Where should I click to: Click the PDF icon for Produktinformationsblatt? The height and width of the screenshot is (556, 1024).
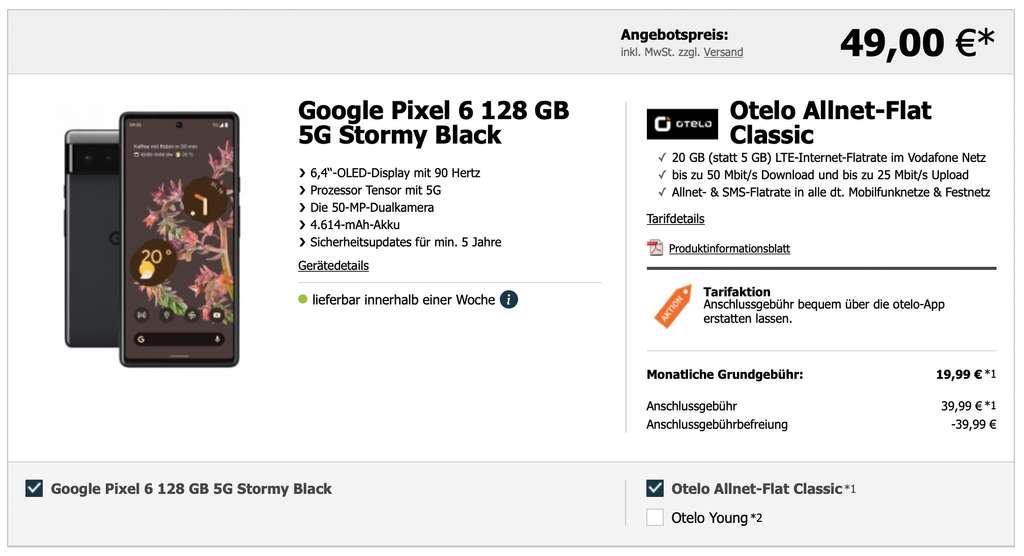click(x=655, y=248)
